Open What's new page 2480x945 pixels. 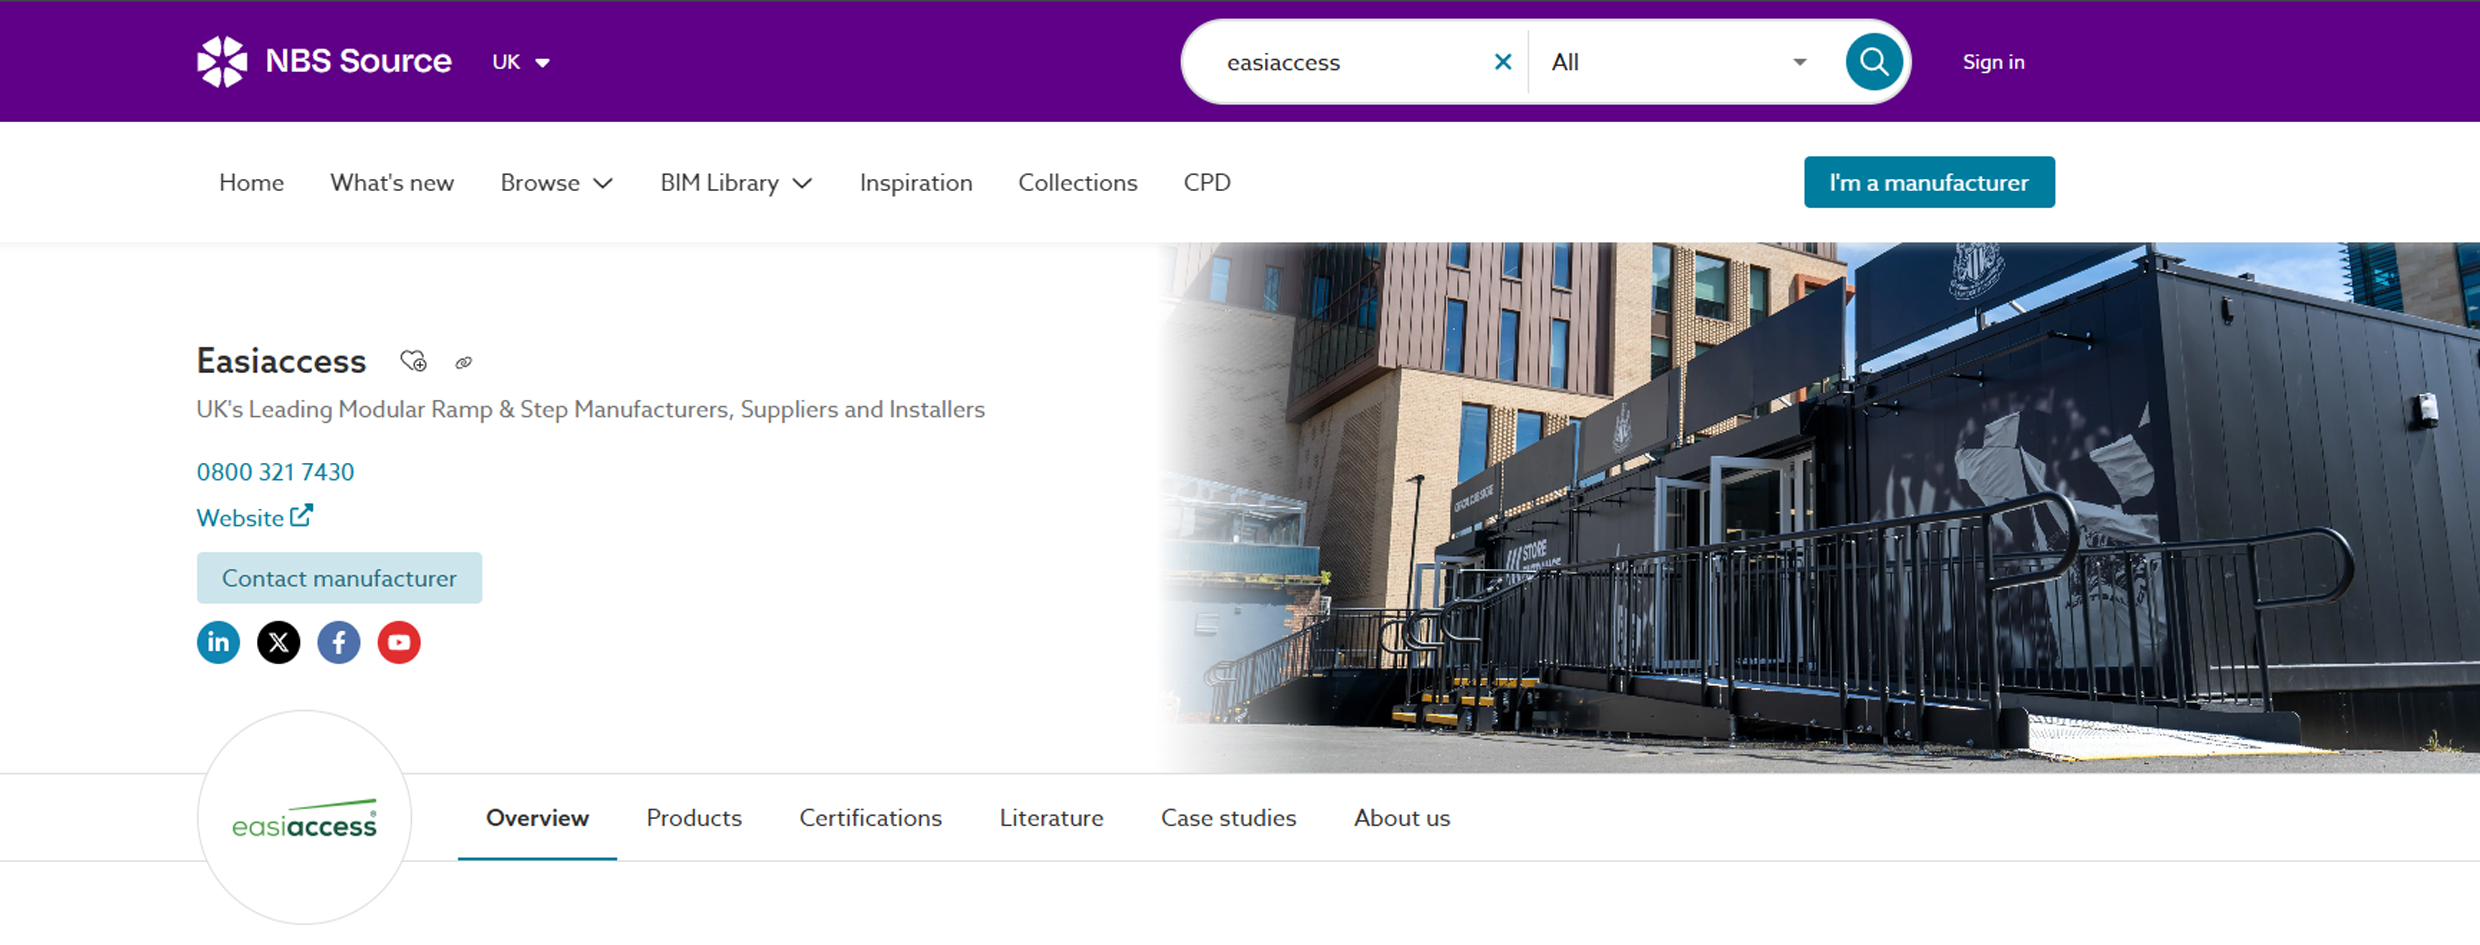point(392,183)
